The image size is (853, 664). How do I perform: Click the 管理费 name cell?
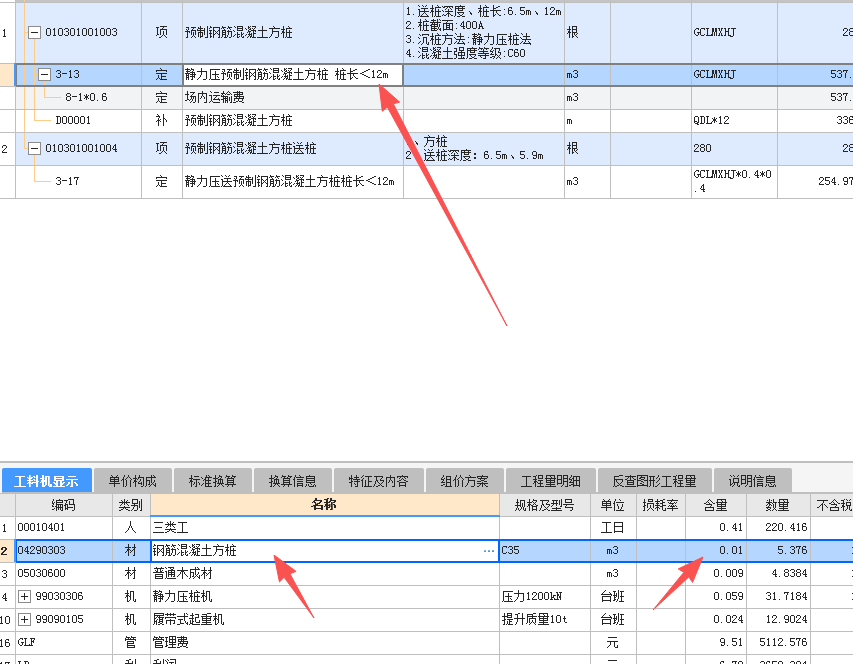point(324,642)
